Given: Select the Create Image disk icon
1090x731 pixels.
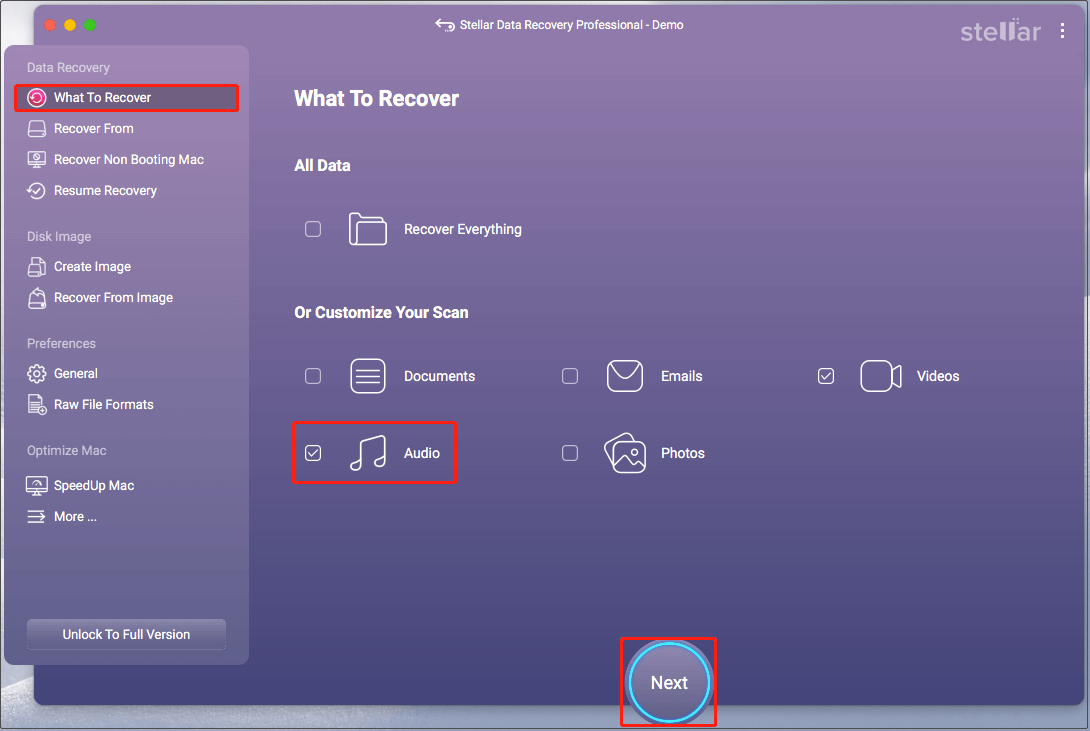Looking at the screenshot, I should click(x=35, y=266).
